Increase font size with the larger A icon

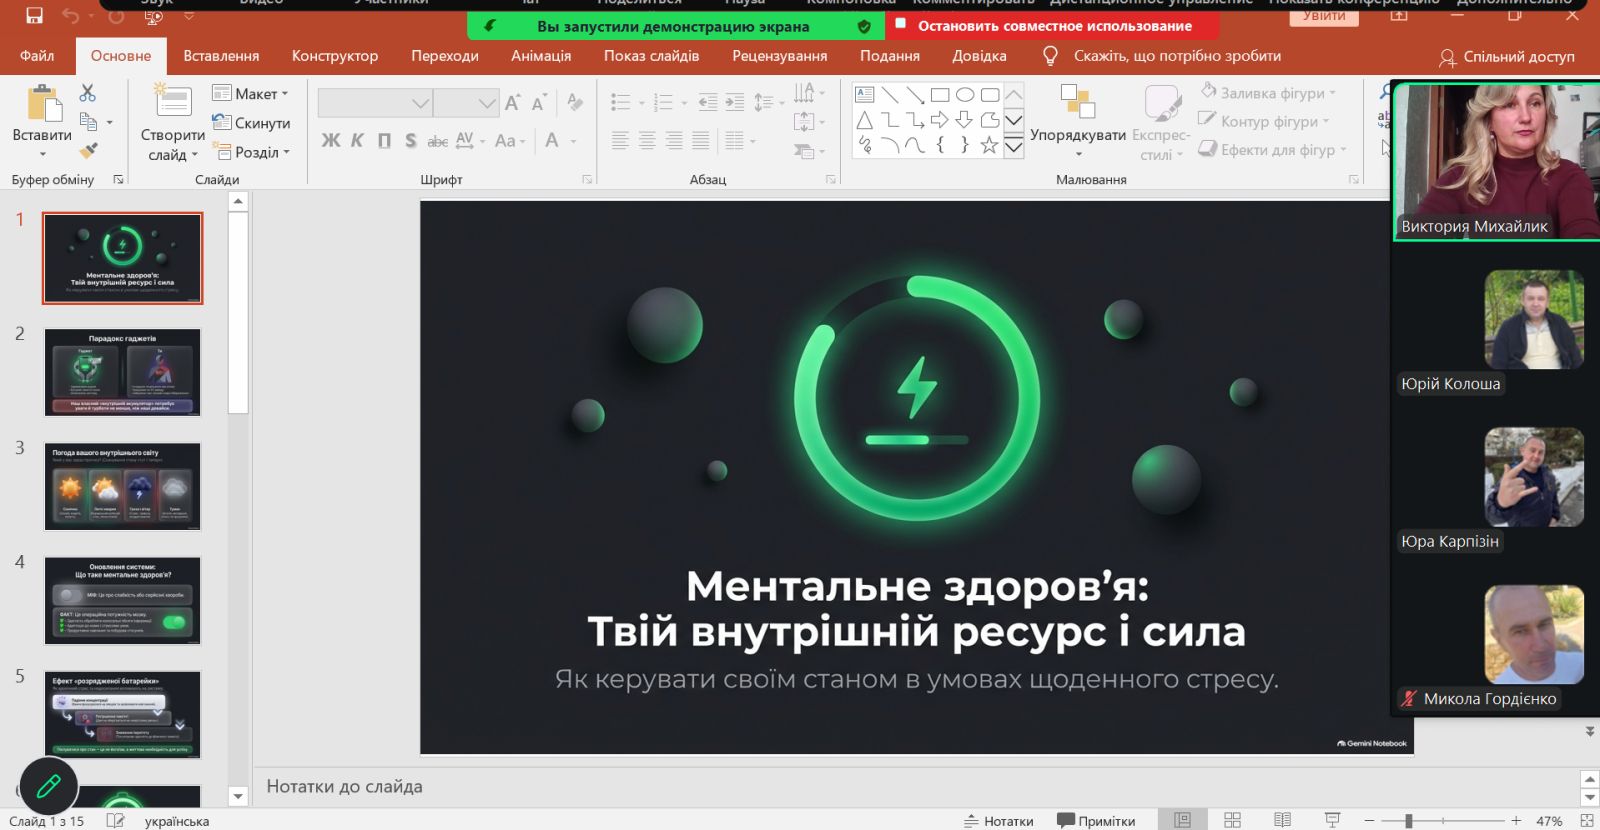(x=512, y=102)
